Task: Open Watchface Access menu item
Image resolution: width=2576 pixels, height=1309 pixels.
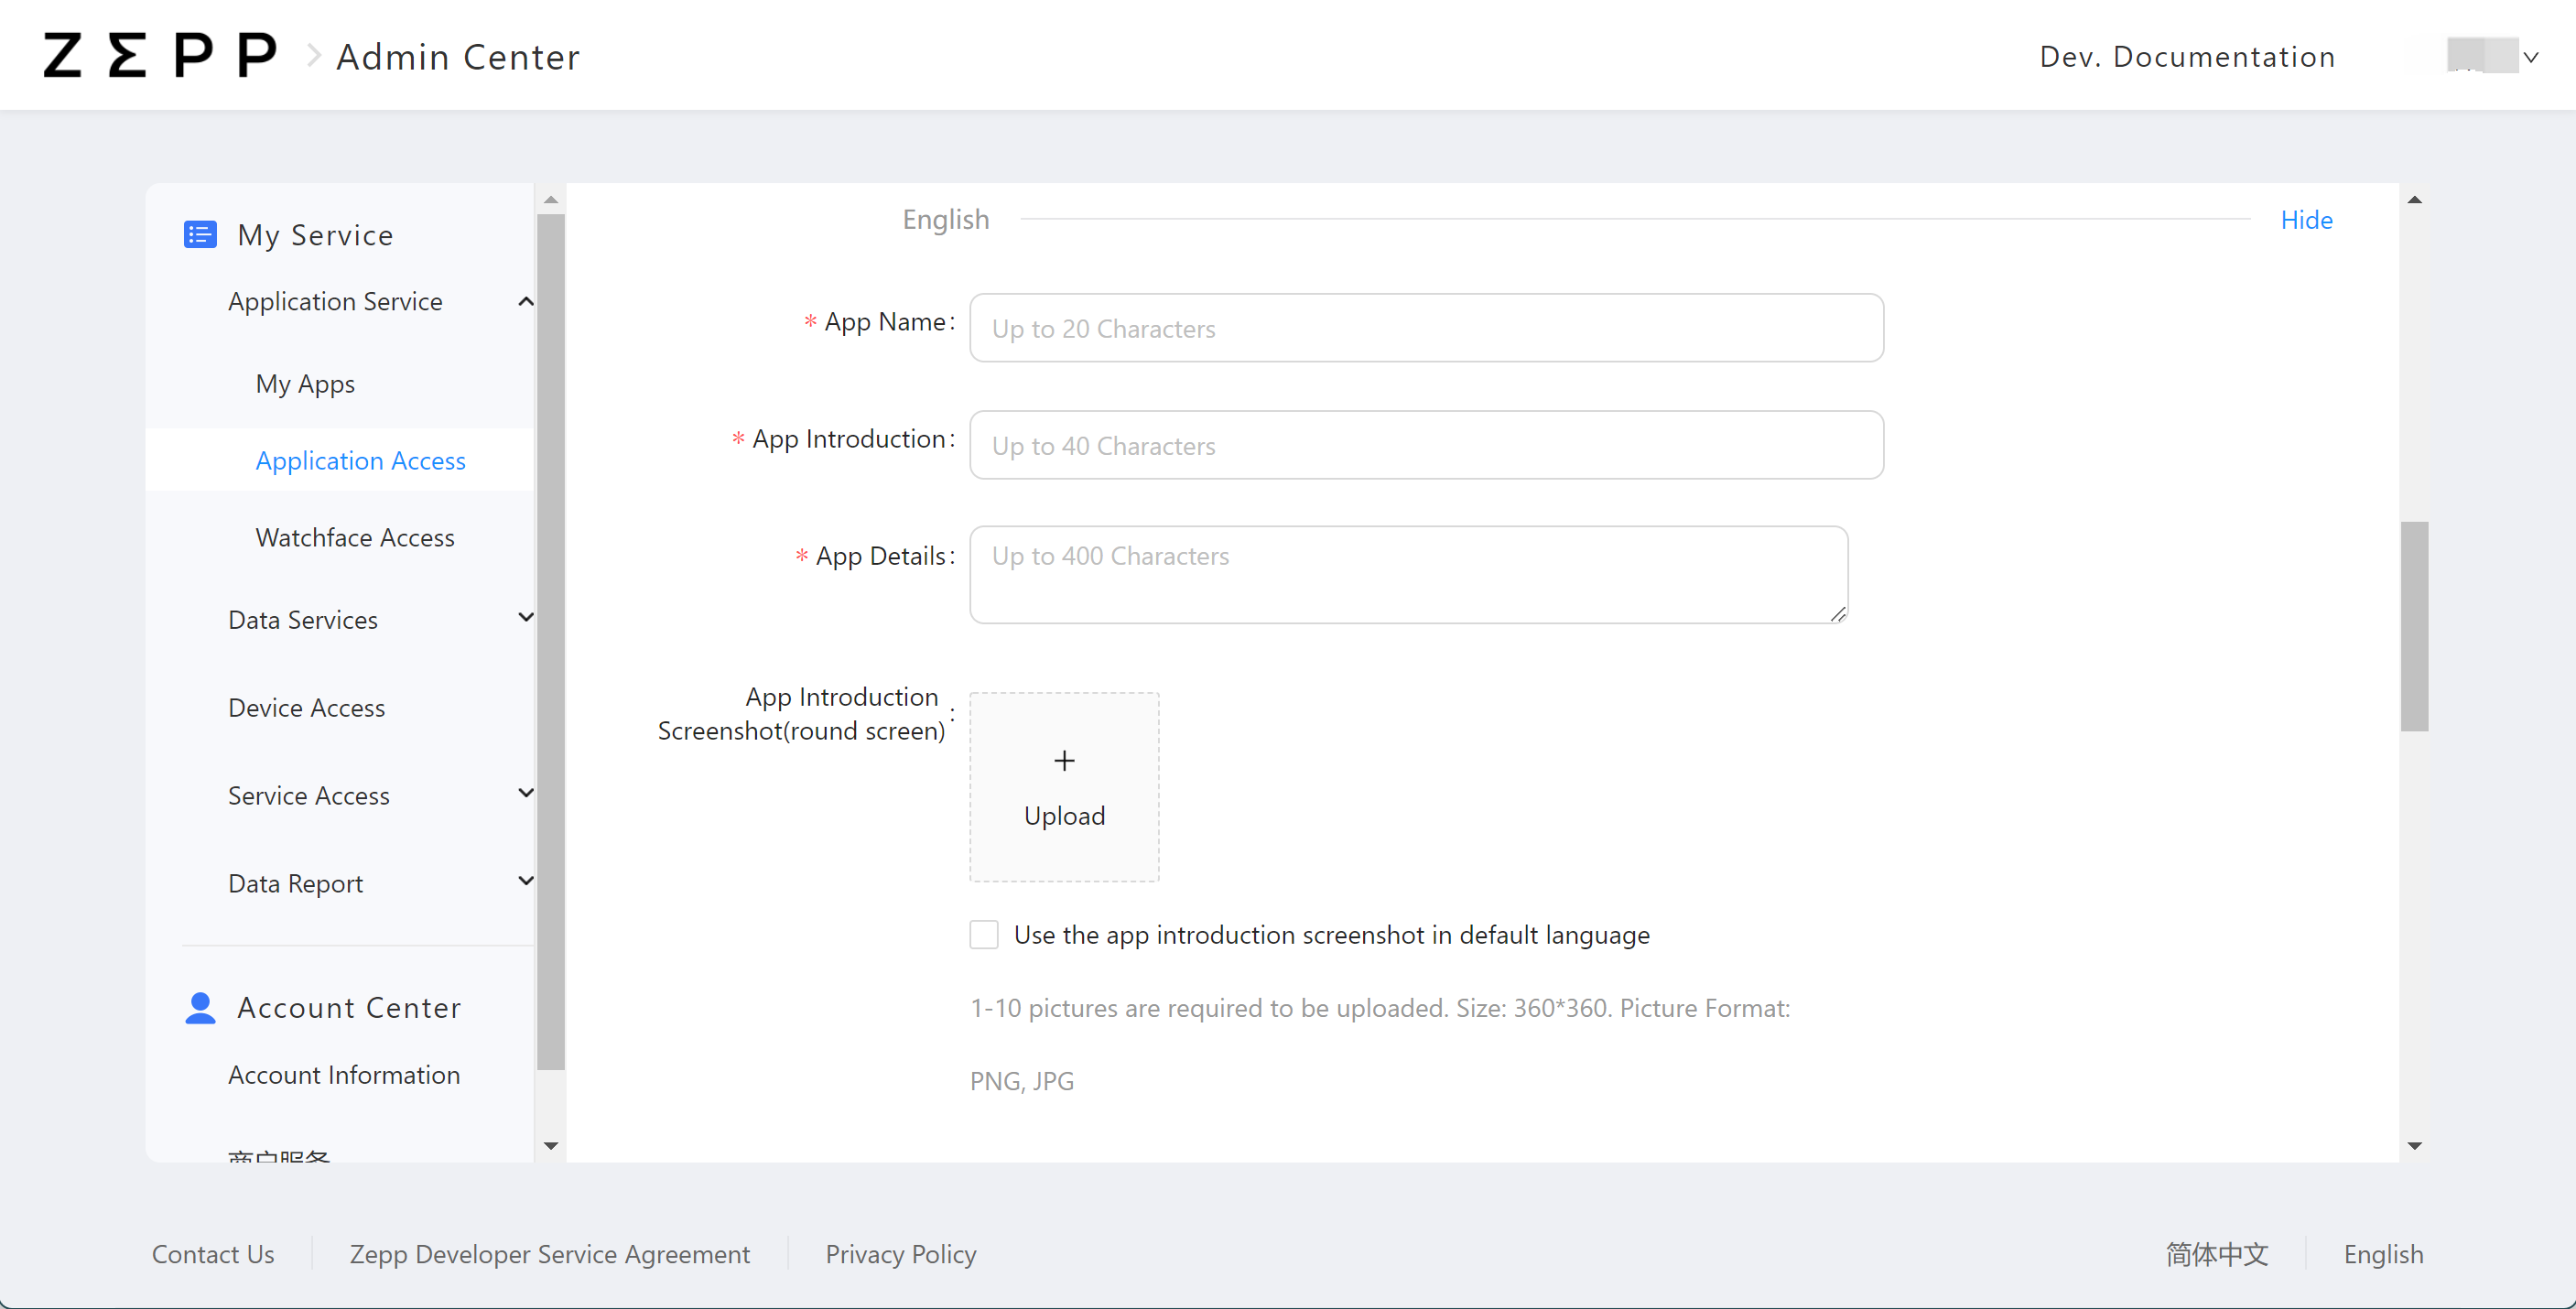Action: (355, 537)
